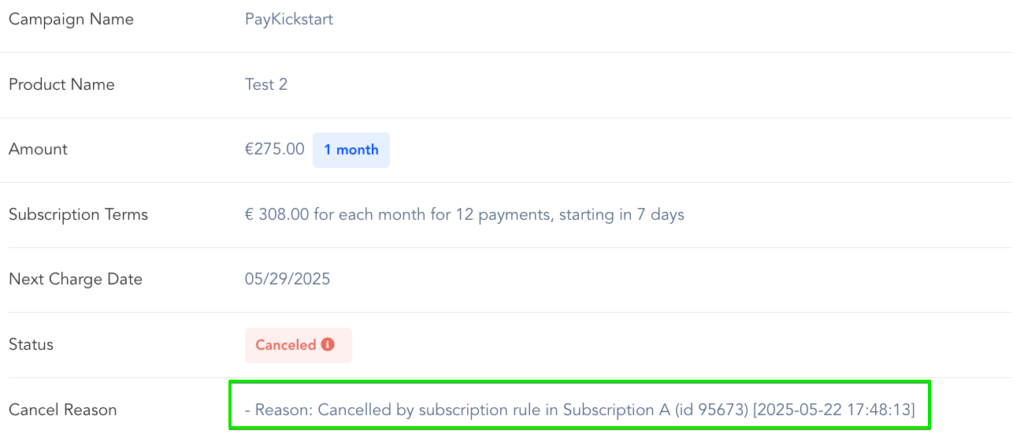Select the €275.00 amount value
Image resolution: width=1024 pixels, height=438 pixels.
[274, 150]
